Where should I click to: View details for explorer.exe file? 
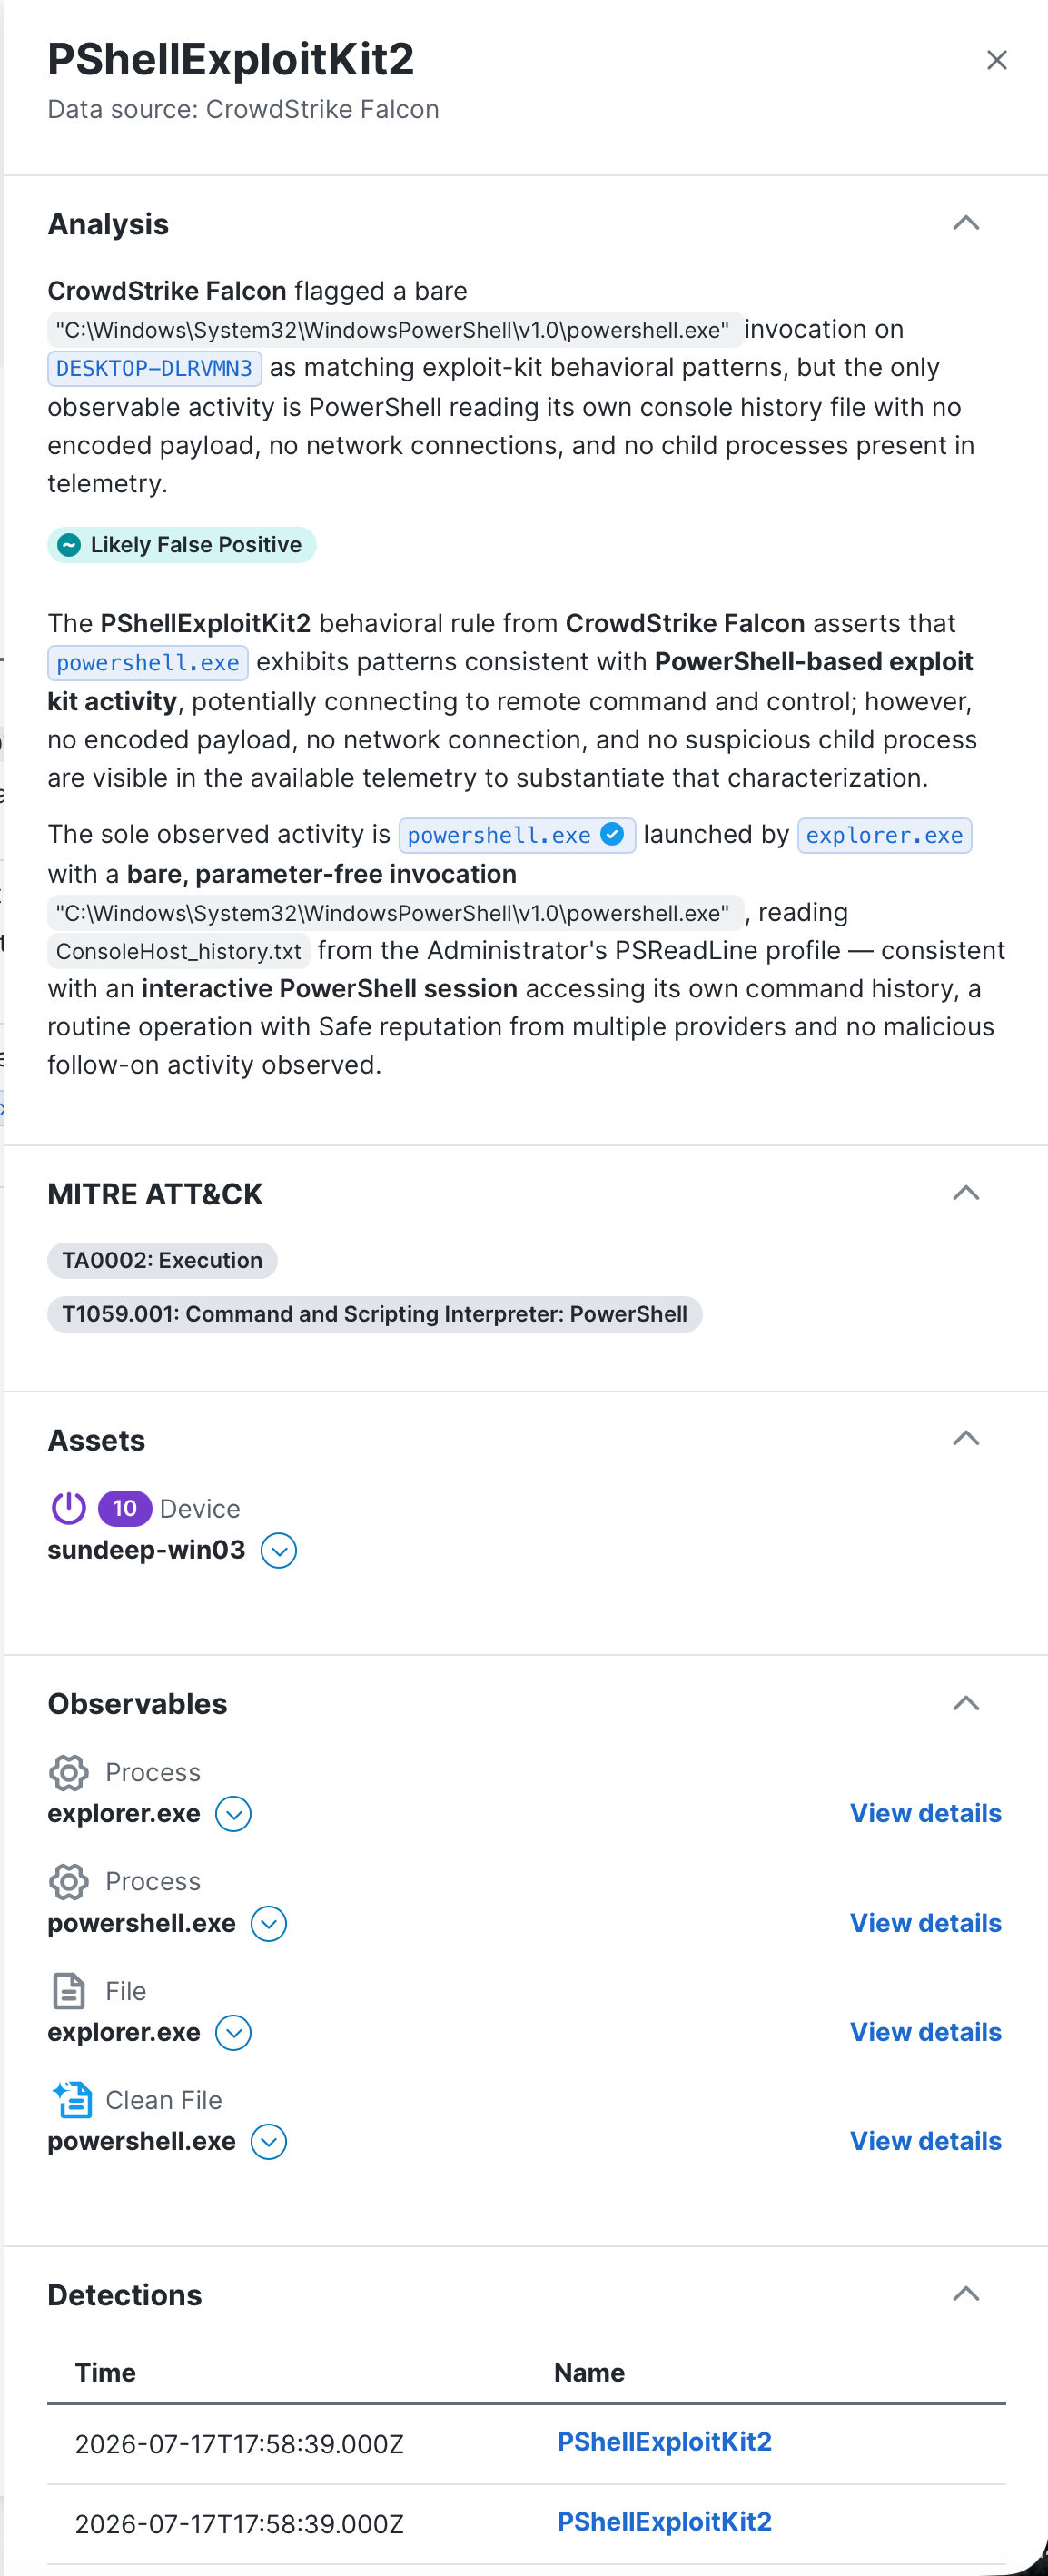pyautogui.click(x=925, y=2032)
